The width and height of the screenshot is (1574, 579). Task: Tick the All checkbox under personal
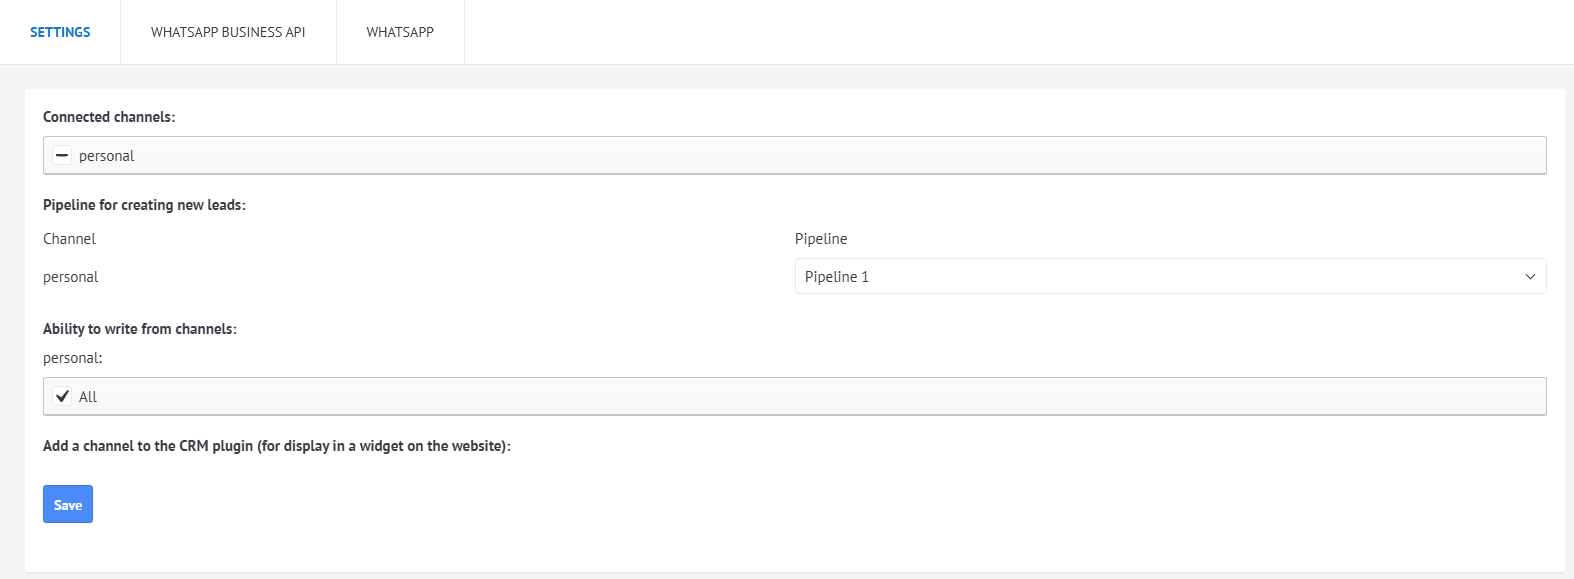click(x=62, y=396)
